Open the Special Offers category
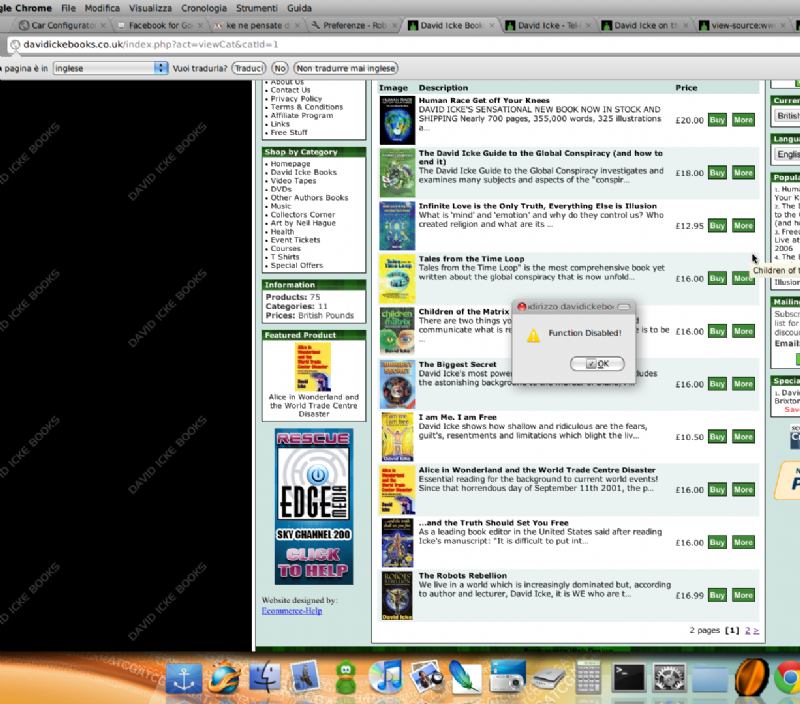The image size is (800, 704). coord(296,265)
